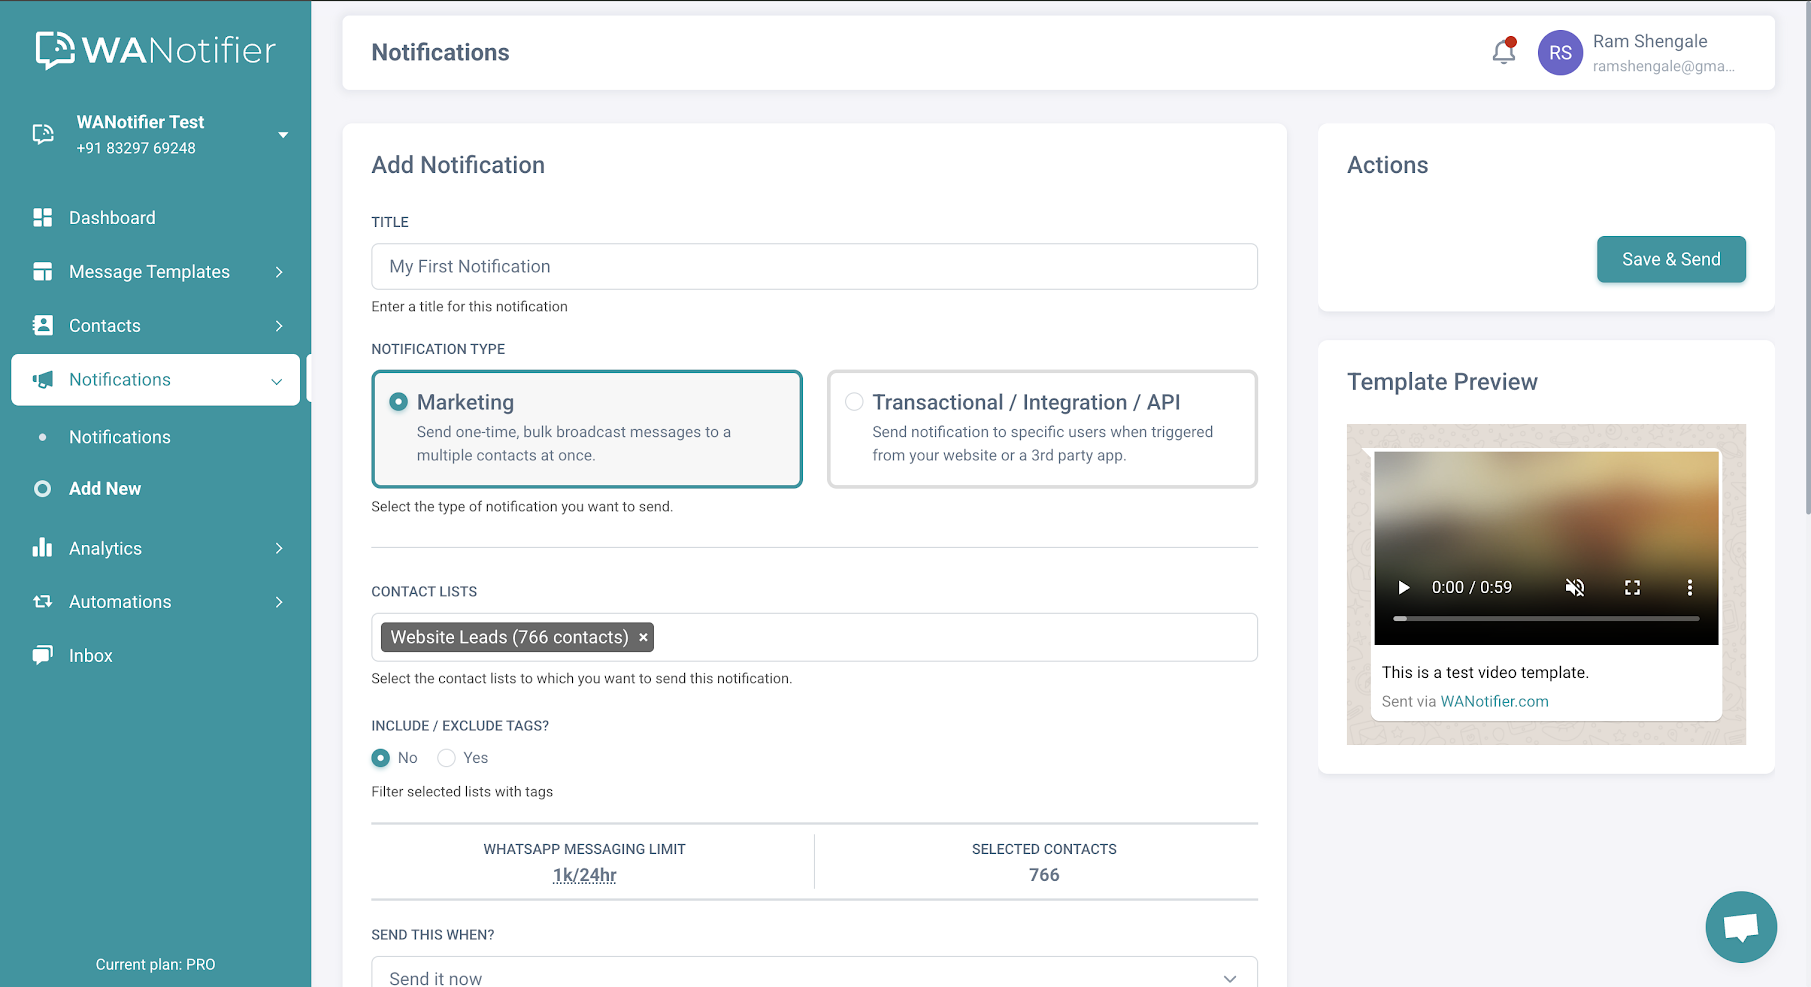1811x987 pixels.
Task: Open the notification bell in the header
Action: pos(1503,51)
